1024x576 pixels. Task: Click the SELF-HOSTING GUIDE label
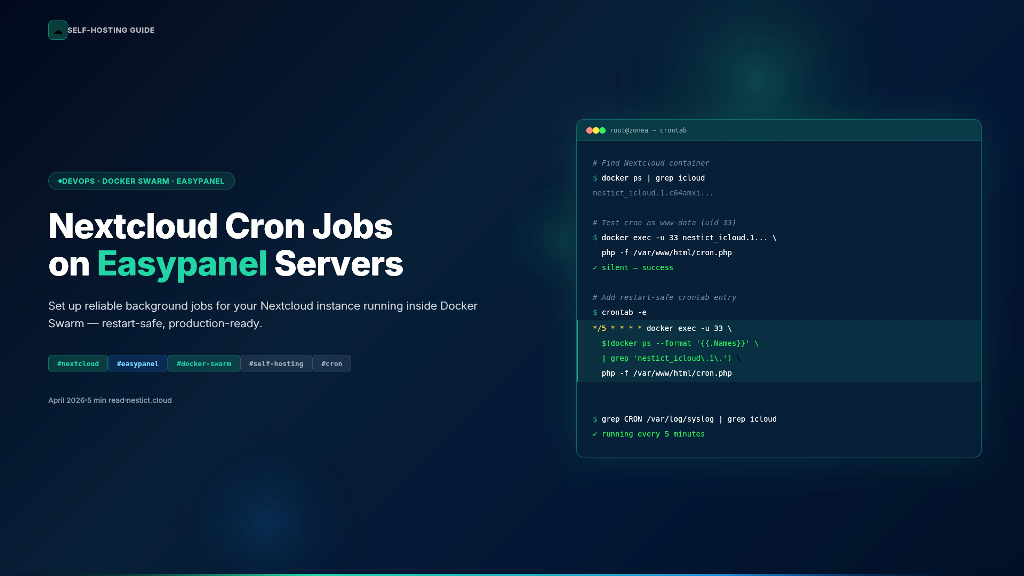tap(111, 30)
